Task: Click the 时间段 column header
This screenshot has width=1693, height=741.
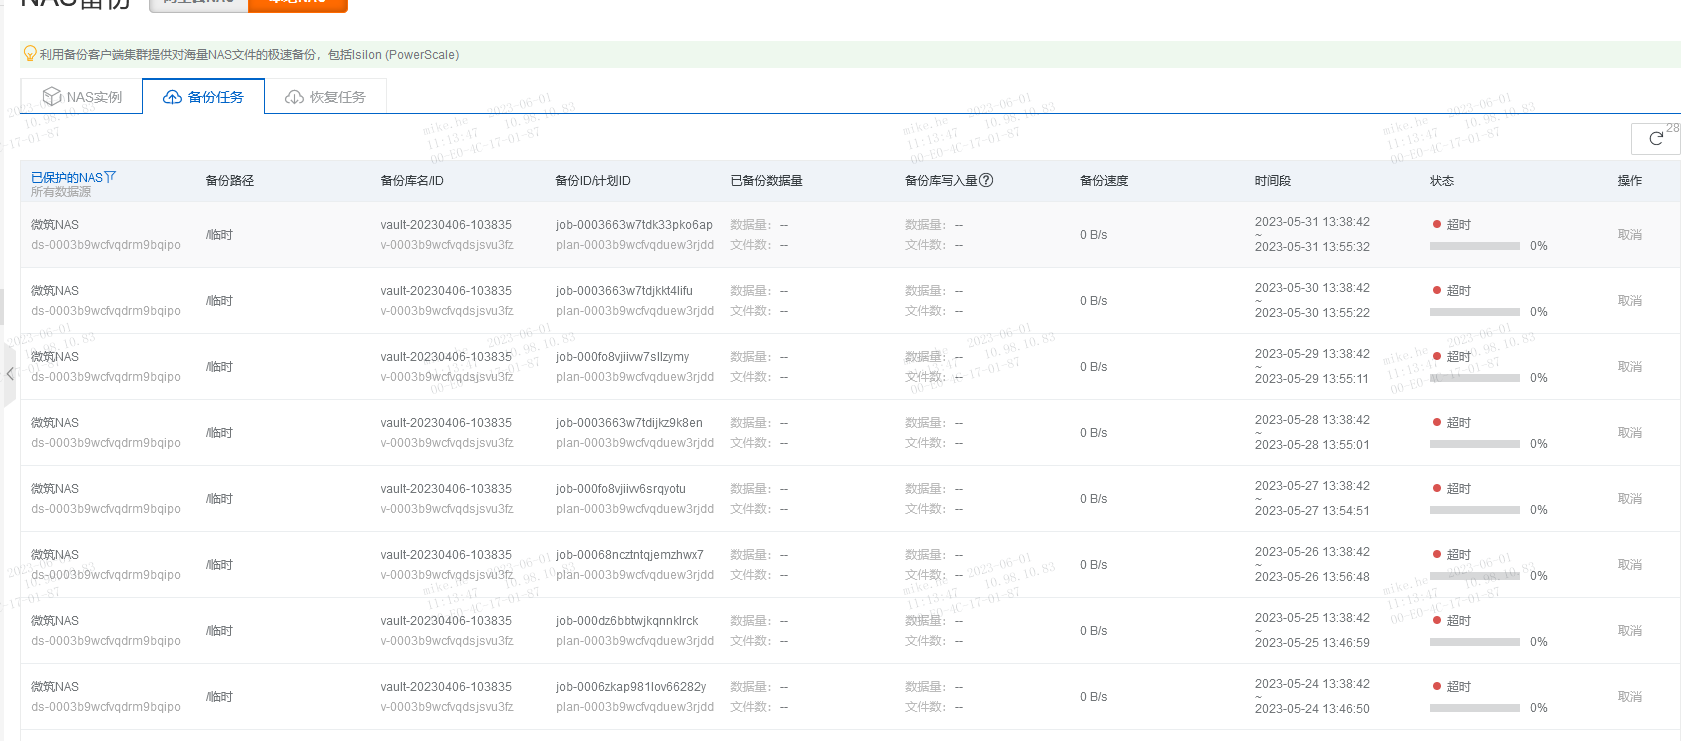Action: 1273,181
